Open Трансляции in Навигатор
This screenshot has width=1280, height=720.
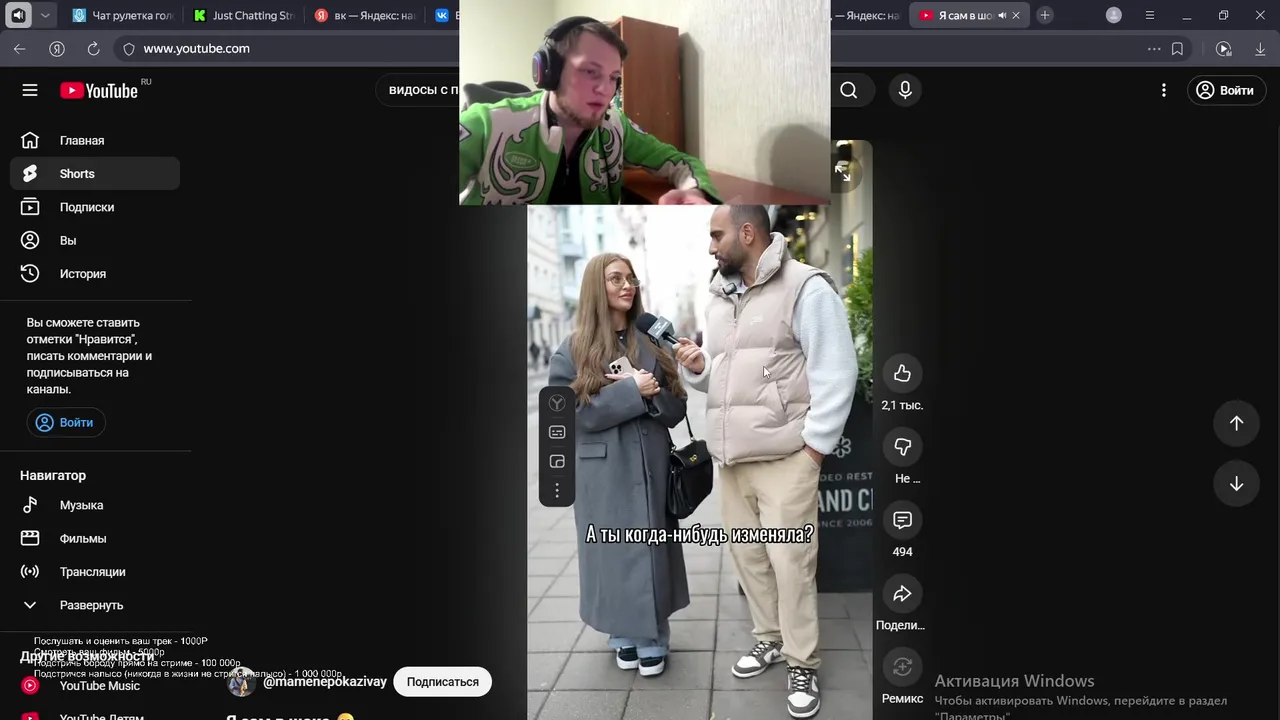coord(95,572)
